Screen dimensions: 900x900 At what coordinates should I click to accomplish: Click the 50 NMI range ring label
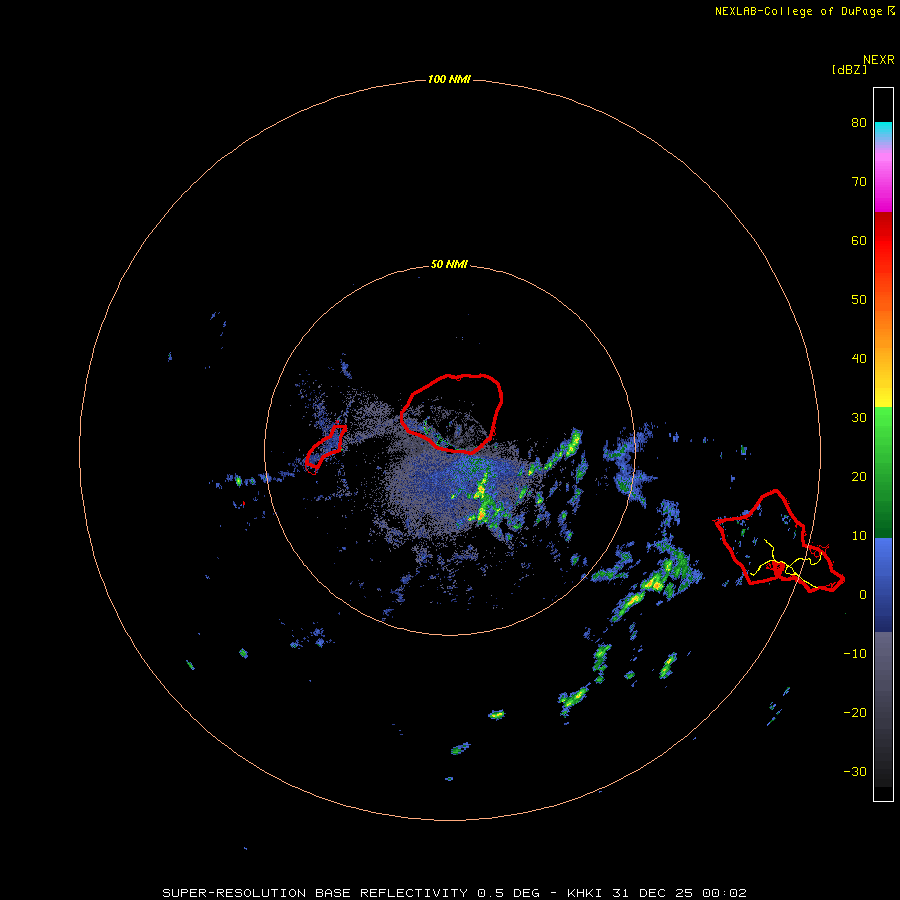tap(449, 264)
